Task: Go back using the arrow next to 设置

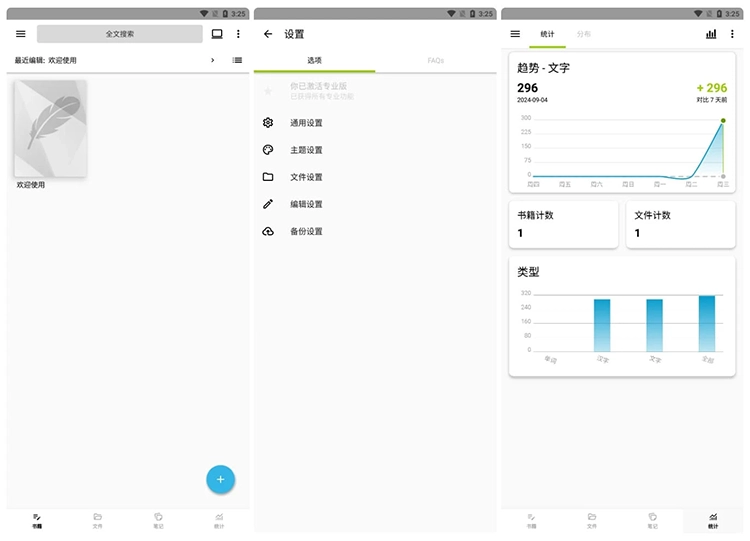Action: point(268,34)
